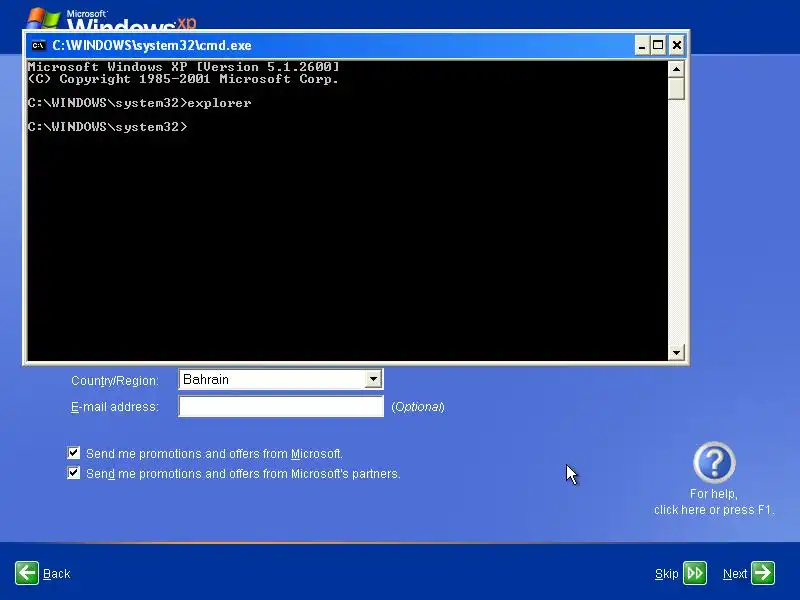Click the Copyright 1985-2001 Microsoft Corp. line
This screenshot has width=800, height=600.
[184, 79]
